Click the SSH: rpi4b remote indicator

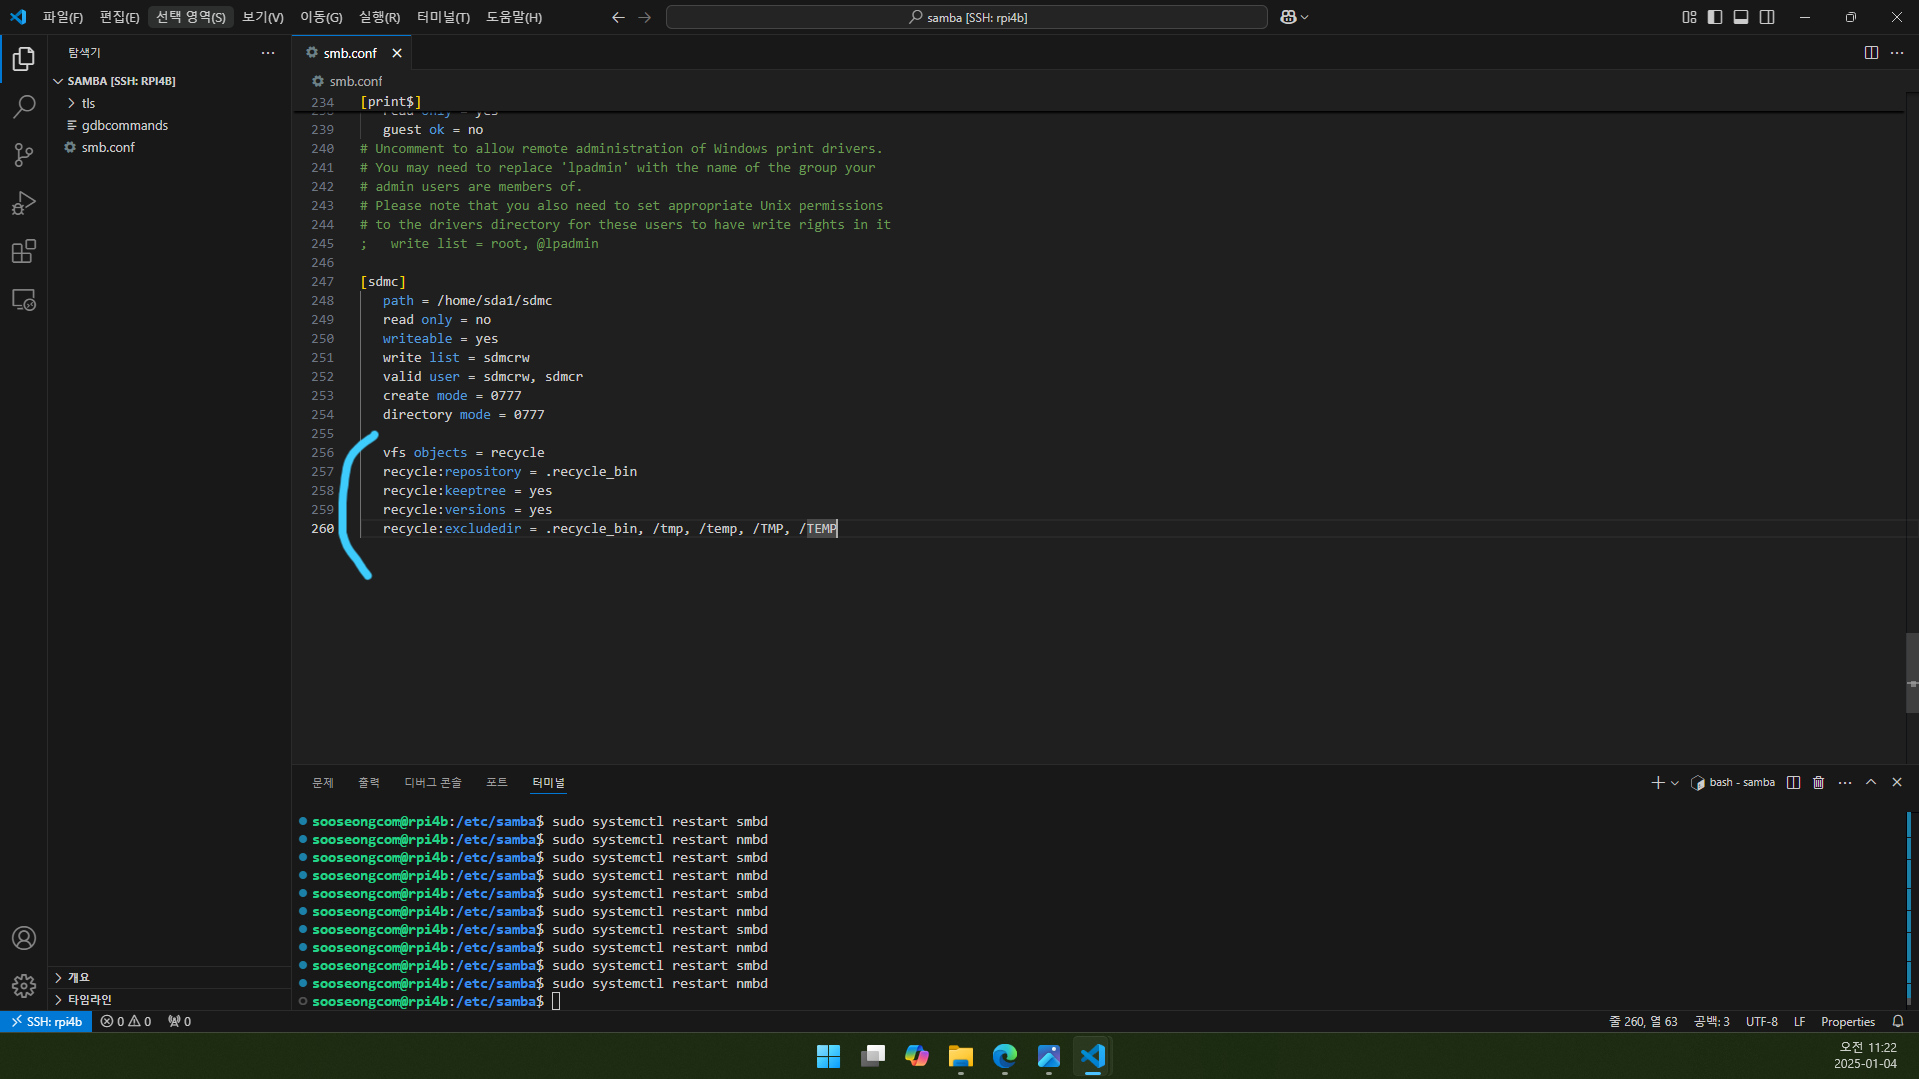coord(46,1022)
